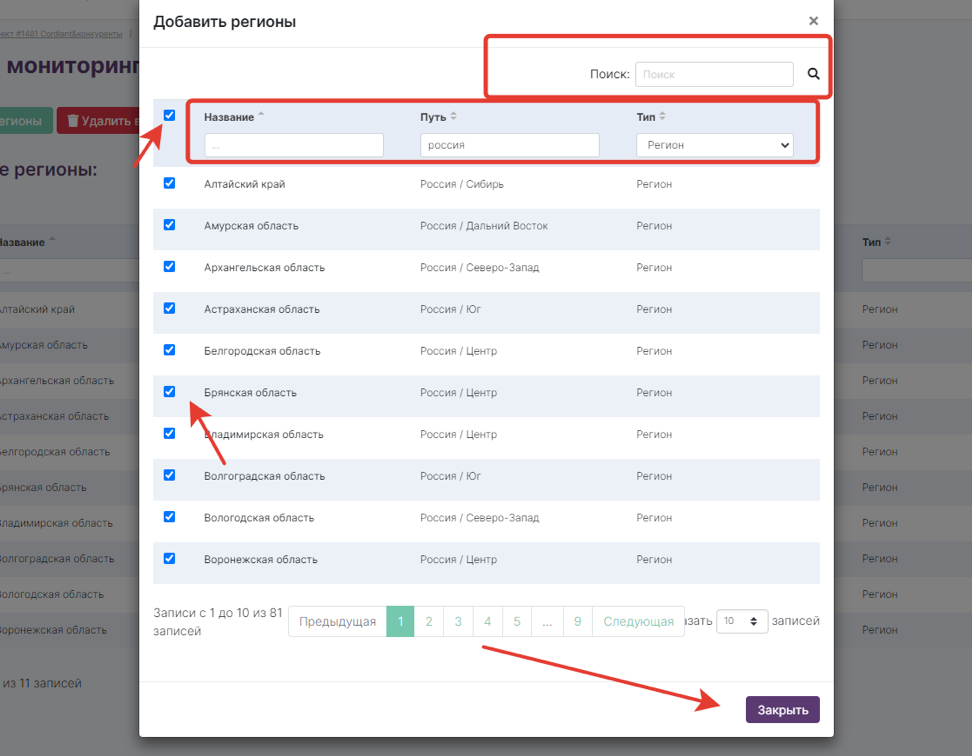Click the Предыдущая pagination button
The image size is (972, 756).
337,622
